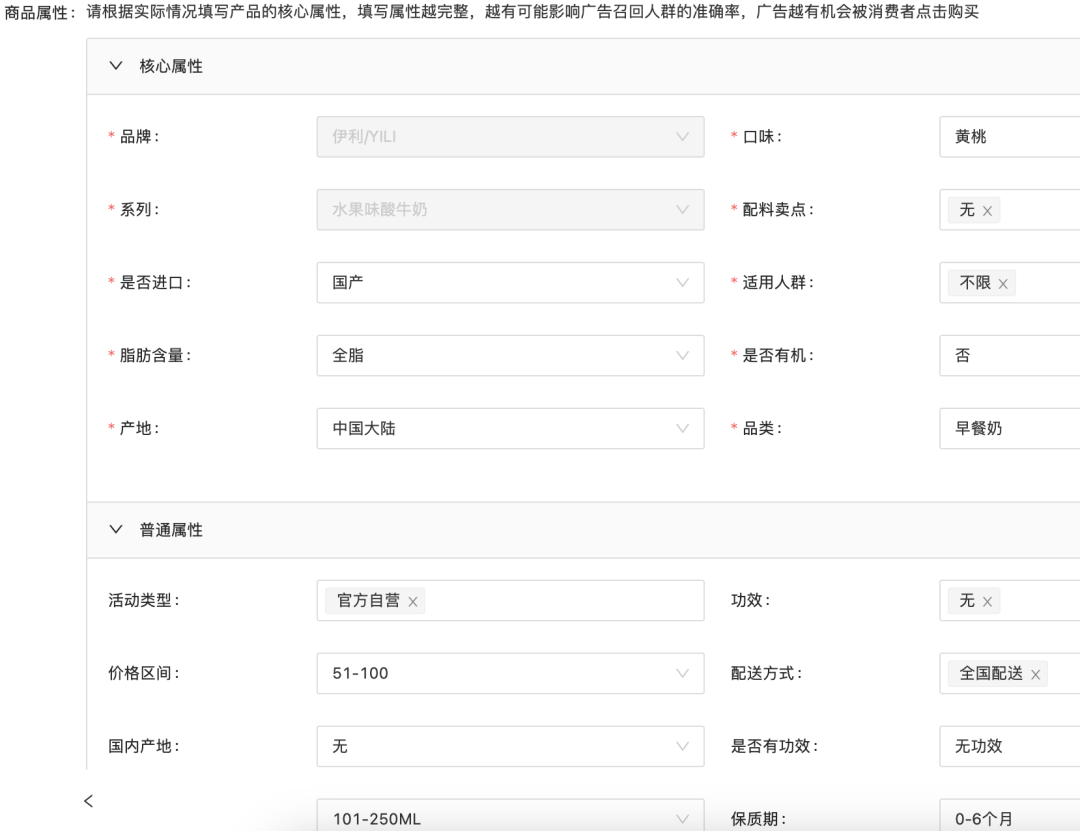Click the 品牌 field label
The image size is (1080, 831).
(x=138, y=136)
